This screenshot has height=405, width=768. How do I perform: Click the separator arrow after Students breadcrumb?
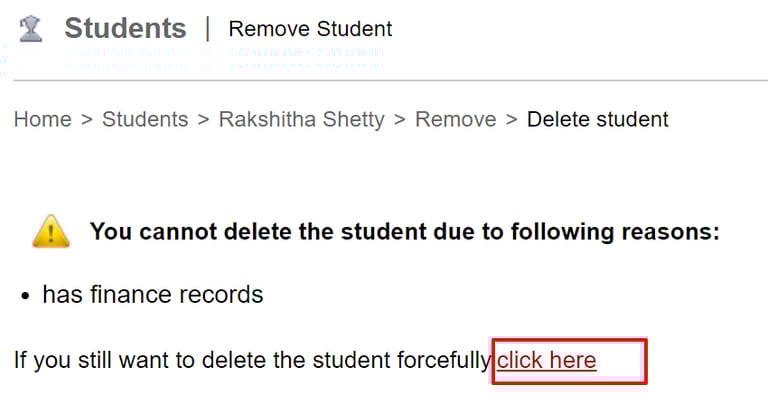[x=203, y=120]
